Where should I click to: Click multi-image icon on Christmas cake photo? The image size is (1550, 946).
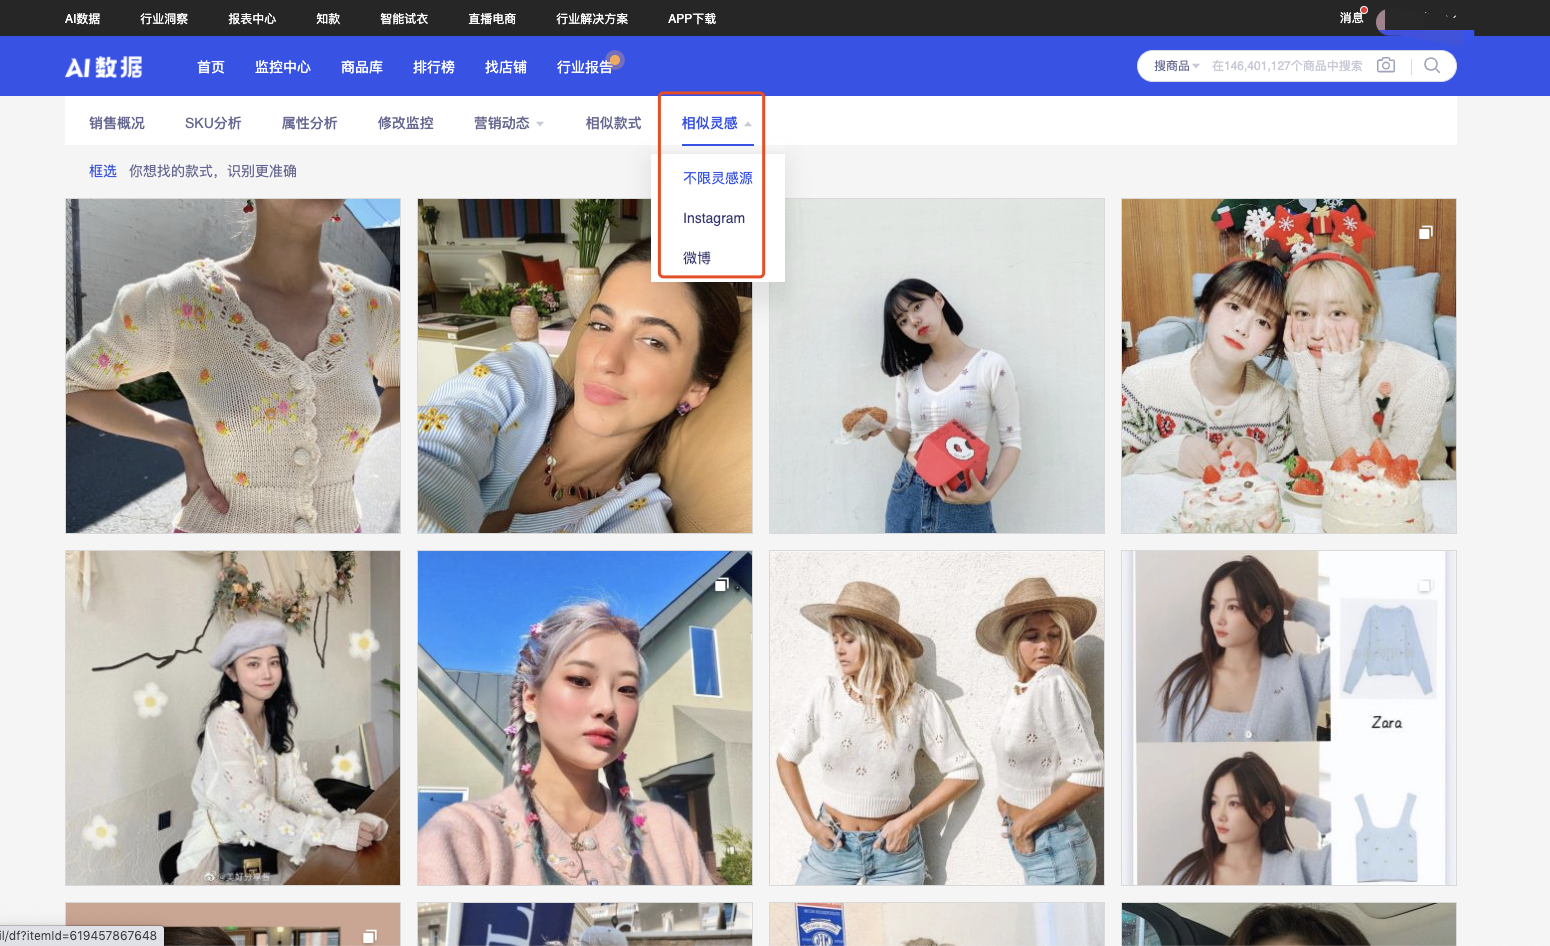click(1426, 232)
